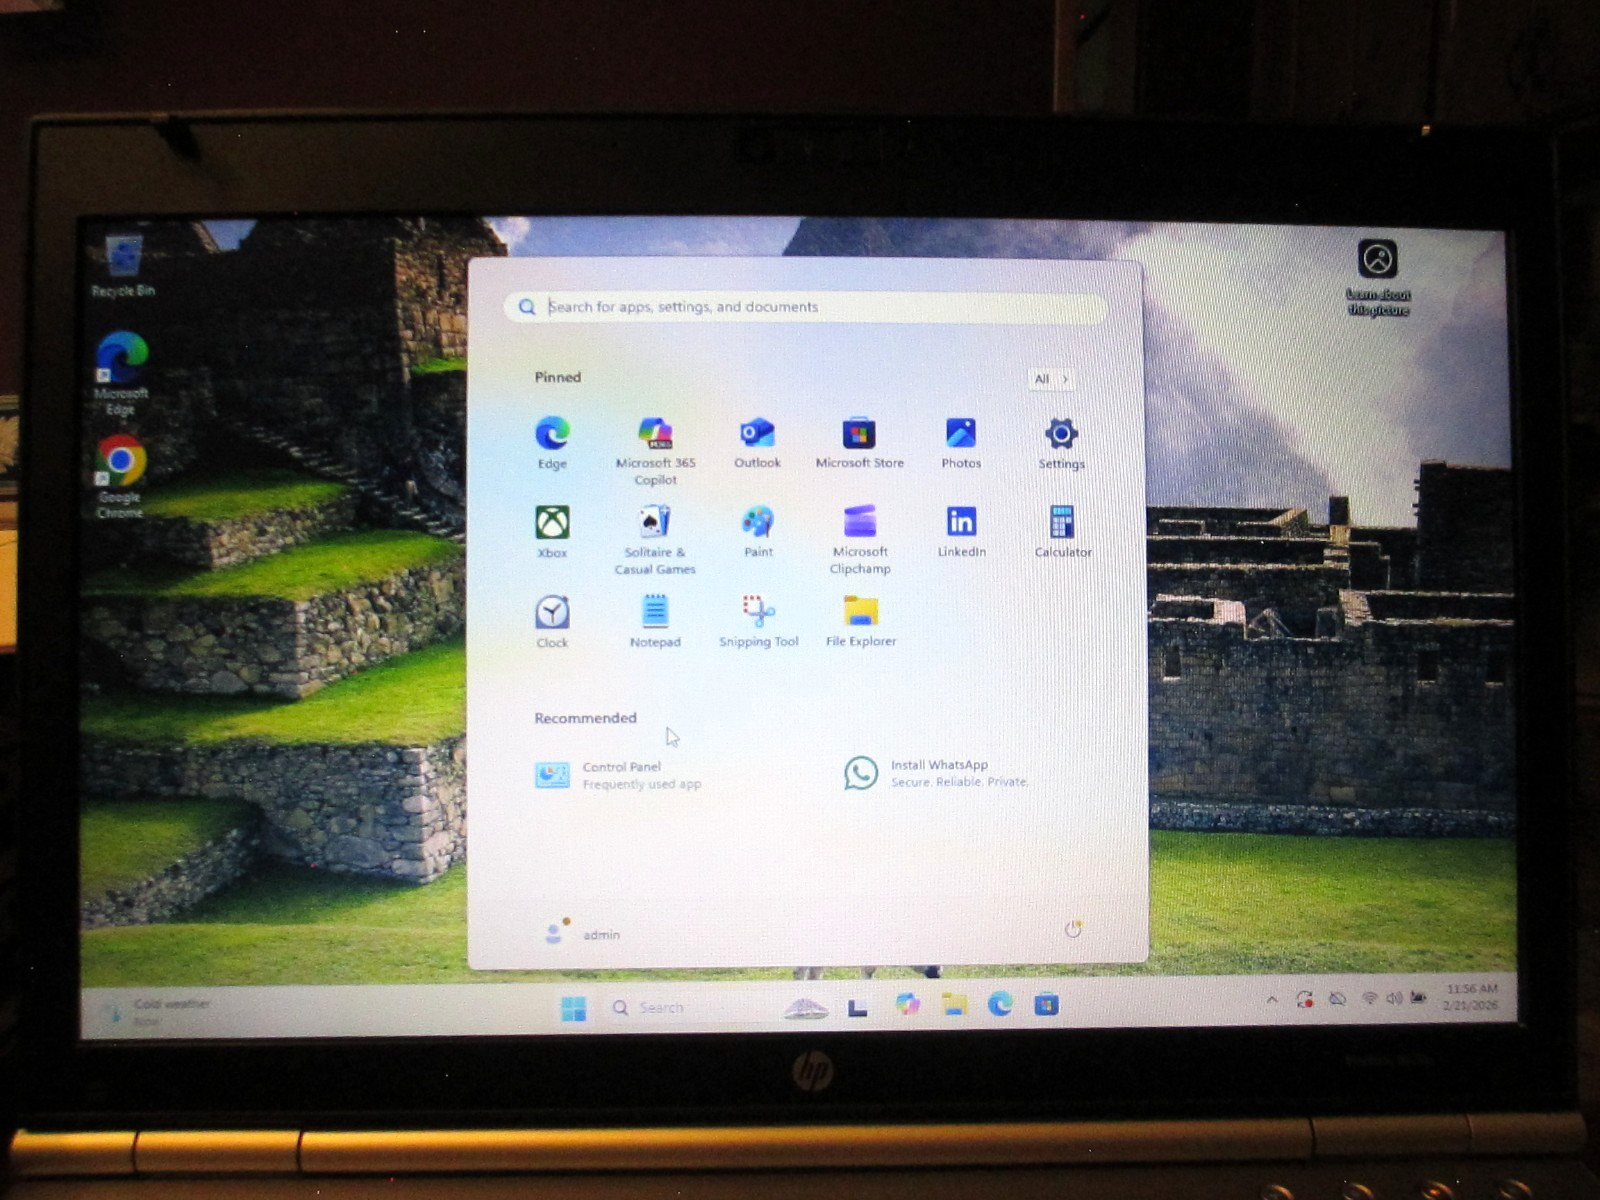Image resolution: width=1600 pixels, height=1200 pixels.
Task: Open admin user account menu
Action: click(x=582, y=933)
